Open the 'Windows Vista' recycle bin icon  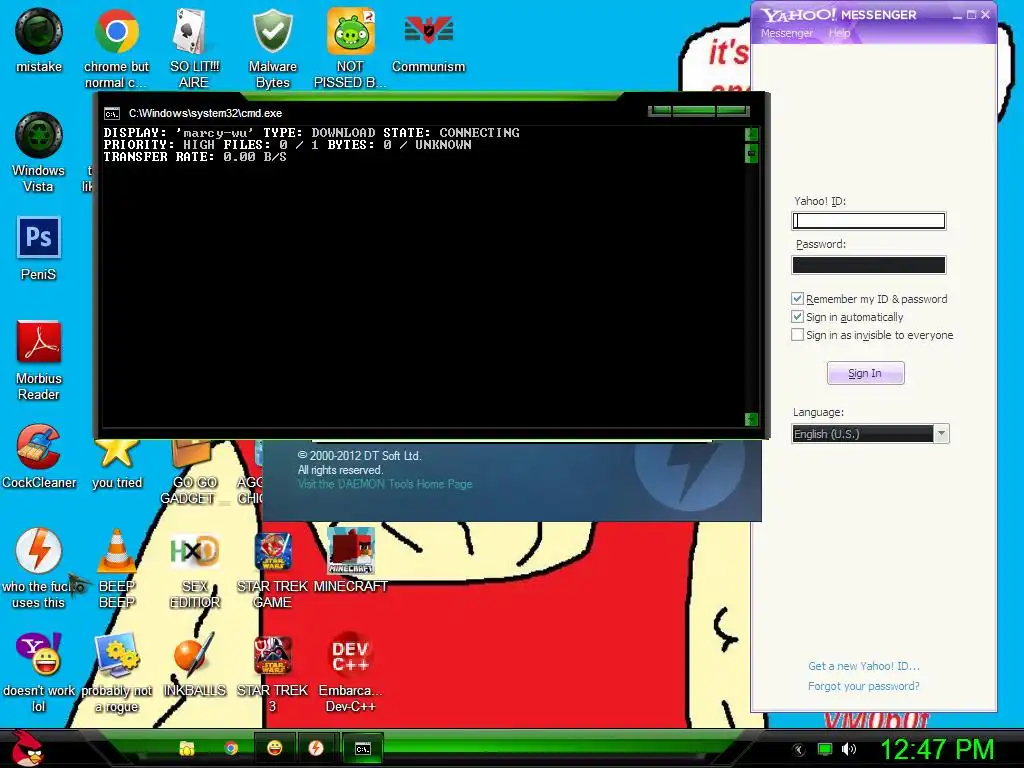pos(39,135)
